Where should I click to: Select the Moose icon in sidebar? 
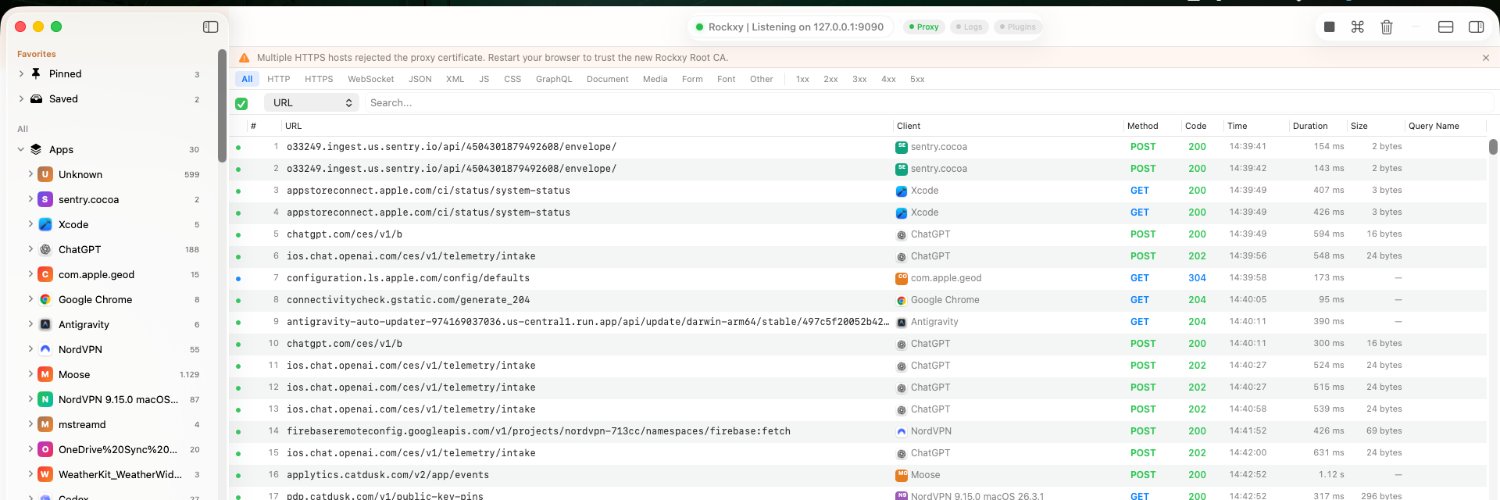[45, 374]
